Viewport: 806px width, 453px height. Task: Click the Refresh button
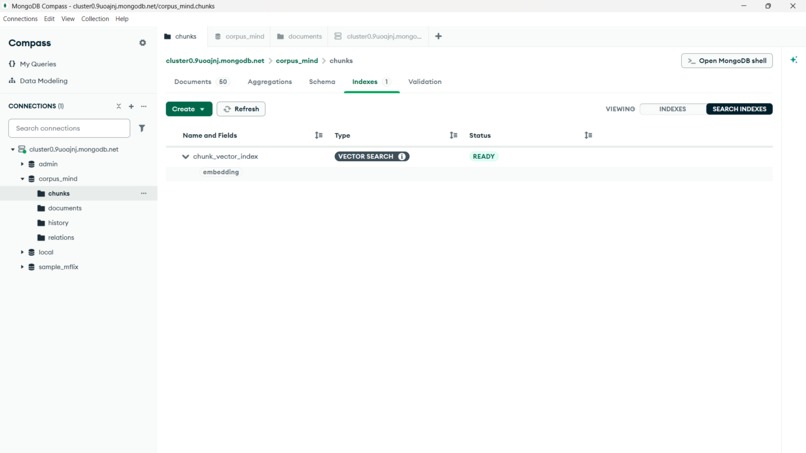pyautogui.click(x=241, y=109)
